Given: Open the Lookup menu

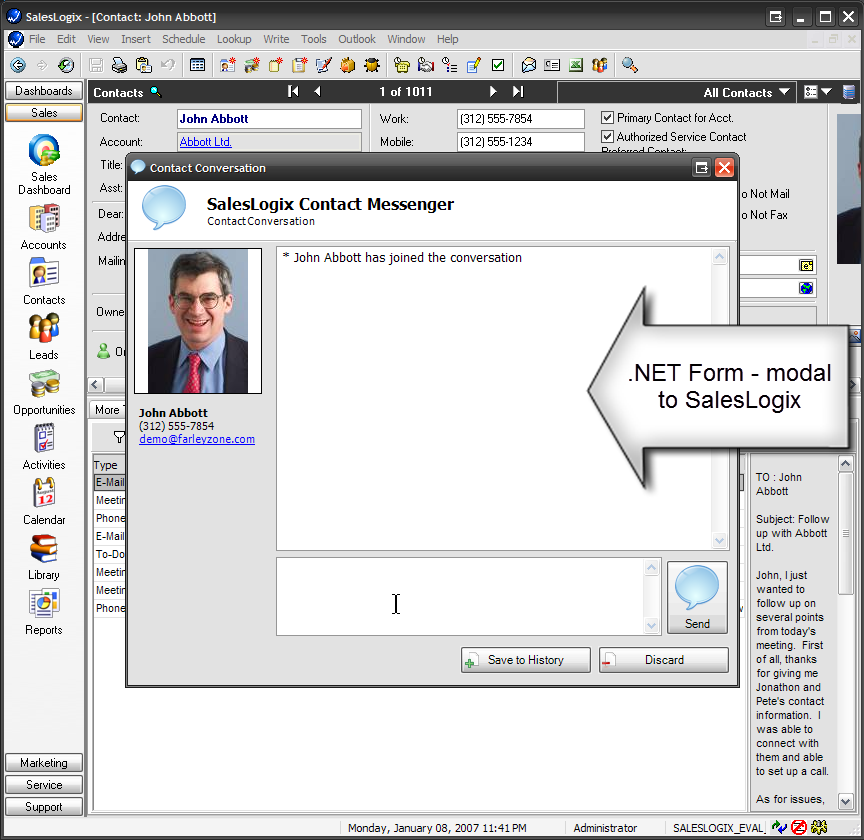Looking at the screenshot, I should click(x=234, y=39).
